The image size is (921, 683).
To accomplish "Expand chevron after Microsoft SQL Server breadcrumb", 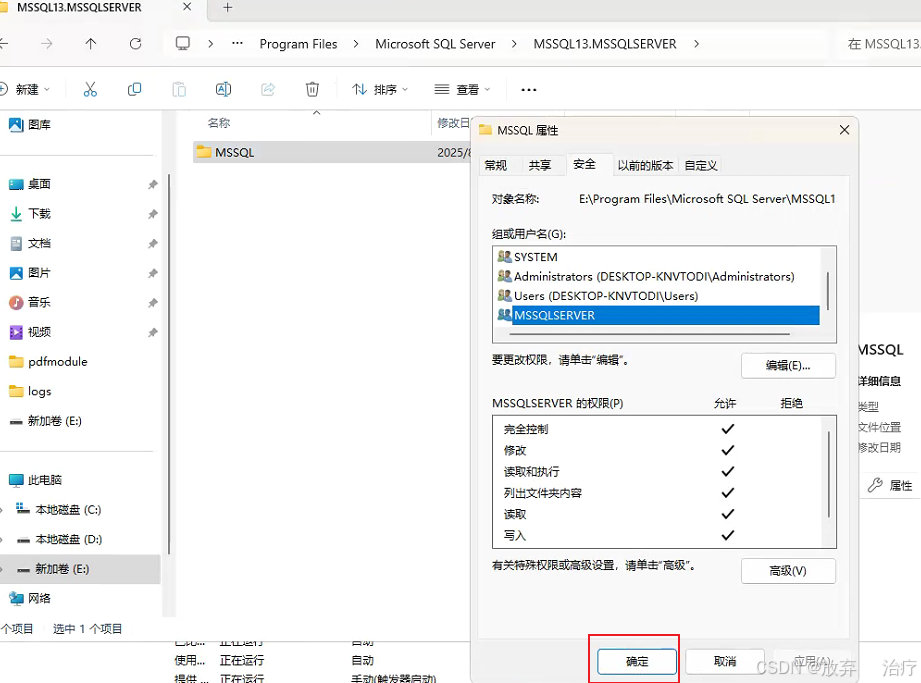I will tap(514, 44).
